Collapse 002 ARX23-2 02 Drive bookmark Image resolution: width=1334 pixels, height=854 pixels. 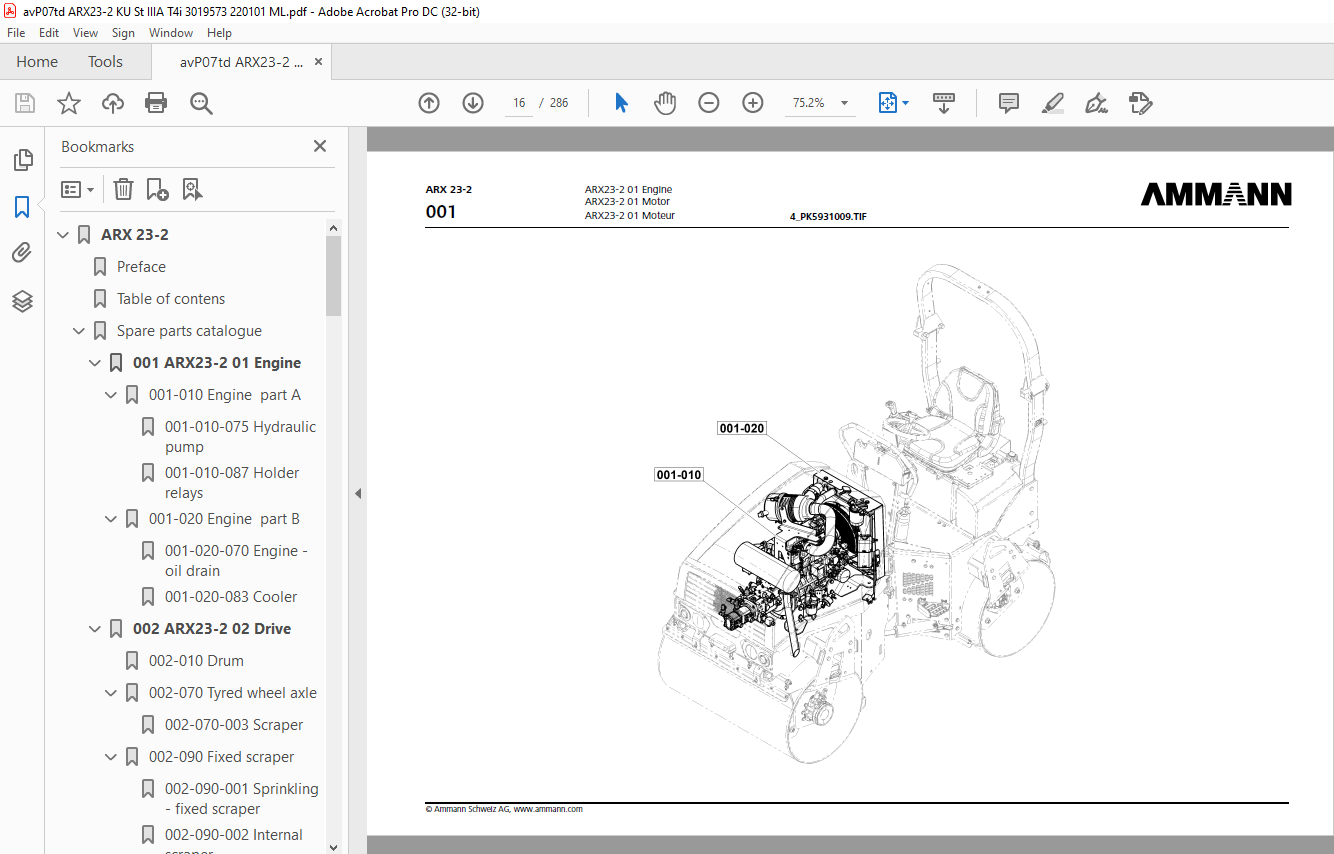pyautogui.click(x=95, y=629)
